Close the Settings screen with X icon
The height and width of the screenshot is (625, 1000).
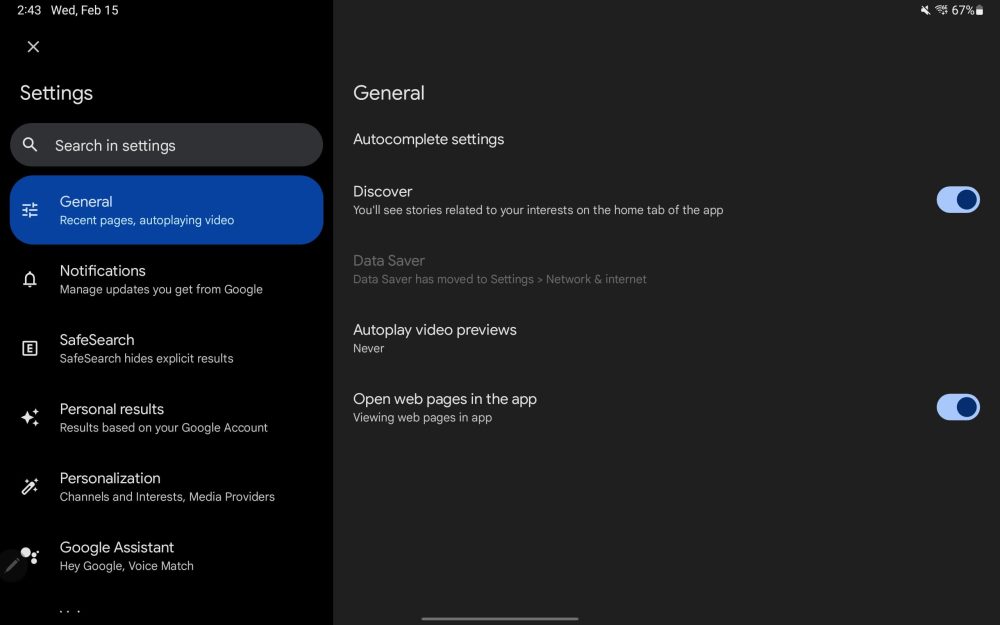pos(33,47)
